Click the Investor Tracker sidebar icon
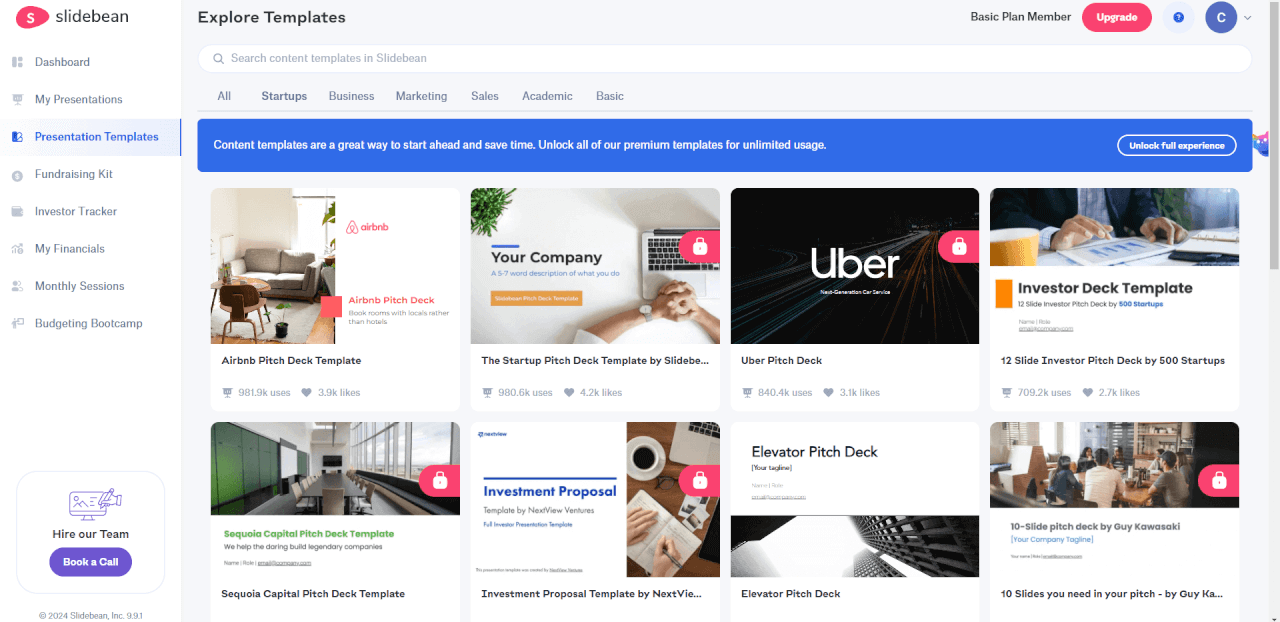Screen dimensions: 1280x622 (17, 211)
